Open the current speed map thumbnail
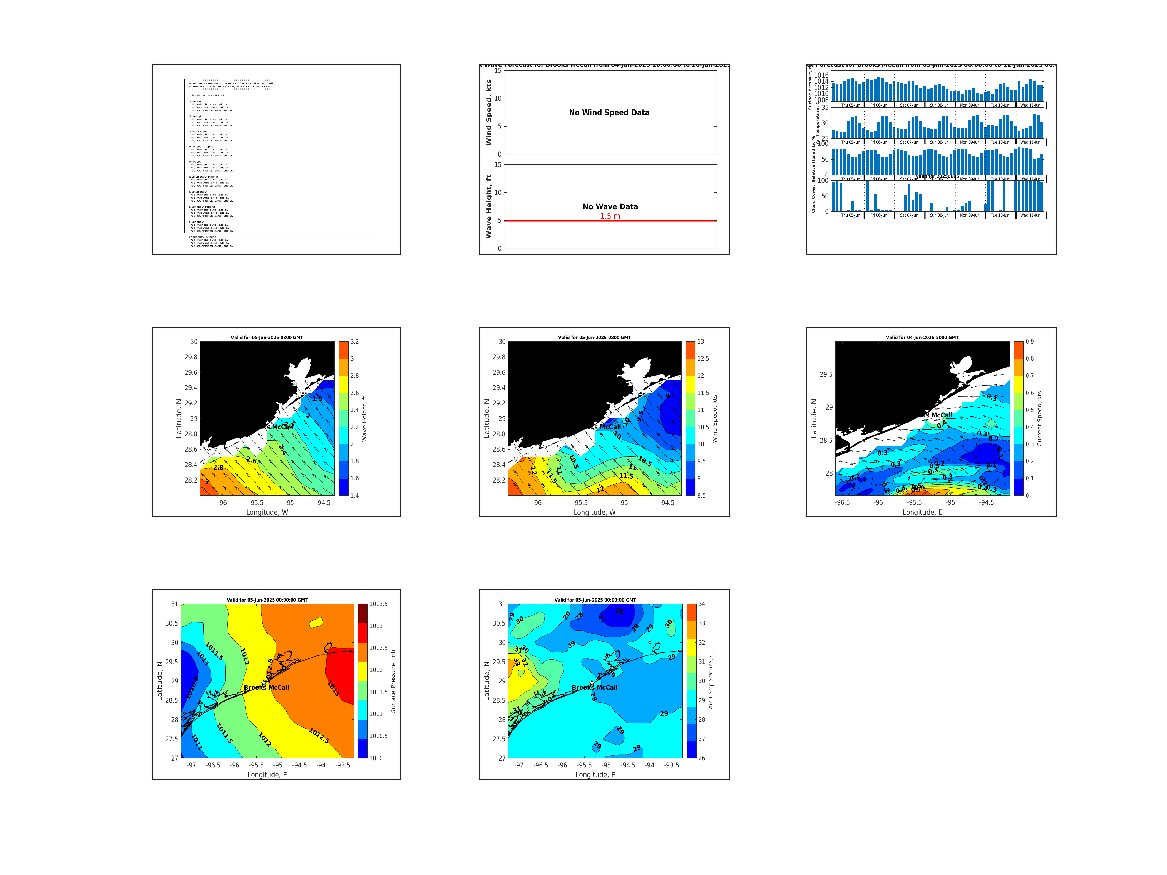 coord(931,422)
